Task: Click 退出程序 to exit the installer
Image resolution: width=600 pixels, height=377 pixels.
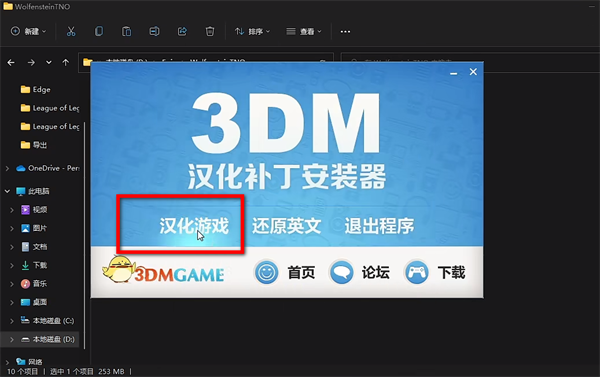Action: point(379,226)
